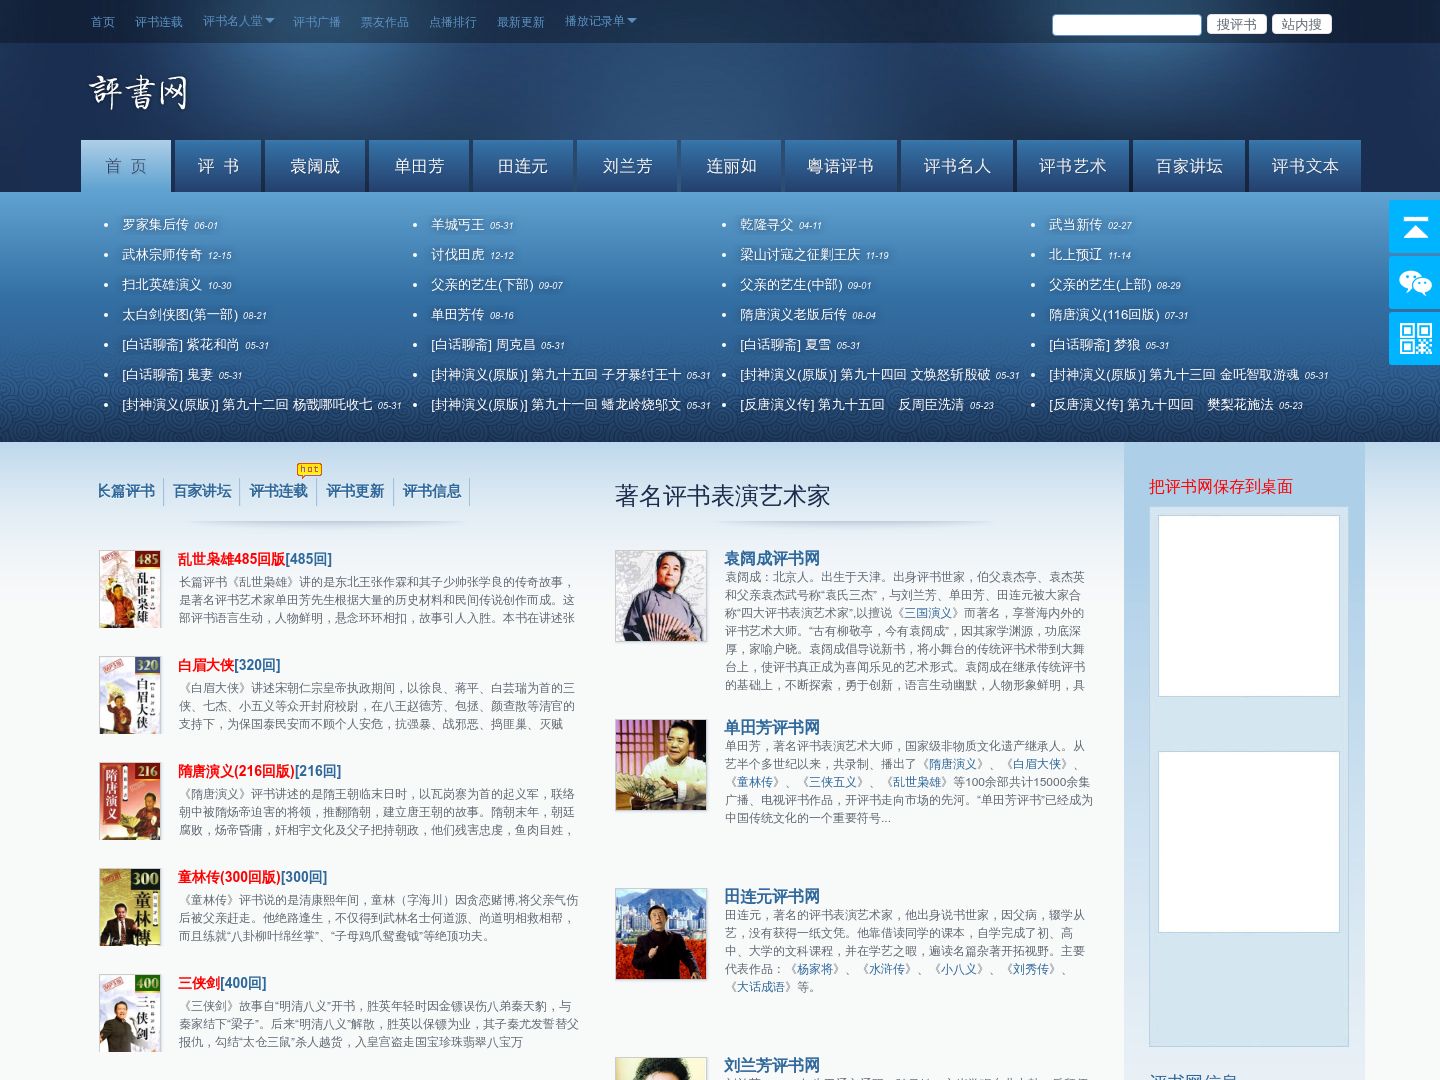The image size is (1440, 1080).
Task: Open 点播排行 top link
Action: tap(453, 22)
